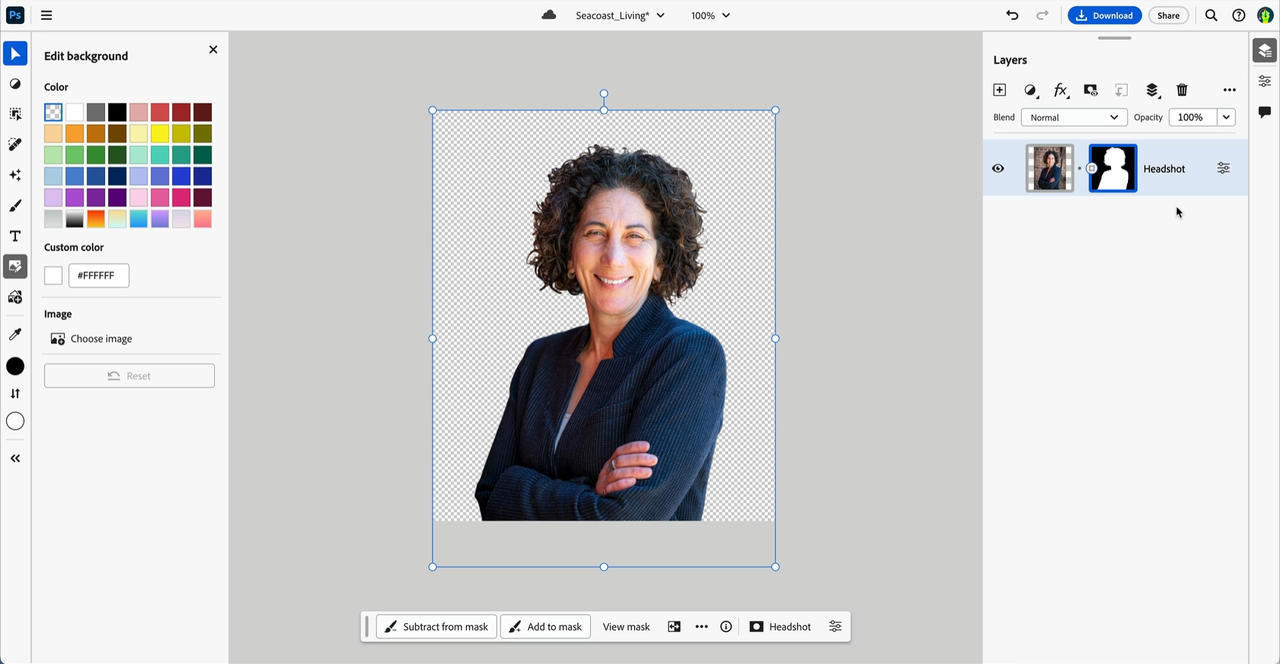Open the hamburger main menu
This screenshot has width=1280, height=664.
click(46, 15)
